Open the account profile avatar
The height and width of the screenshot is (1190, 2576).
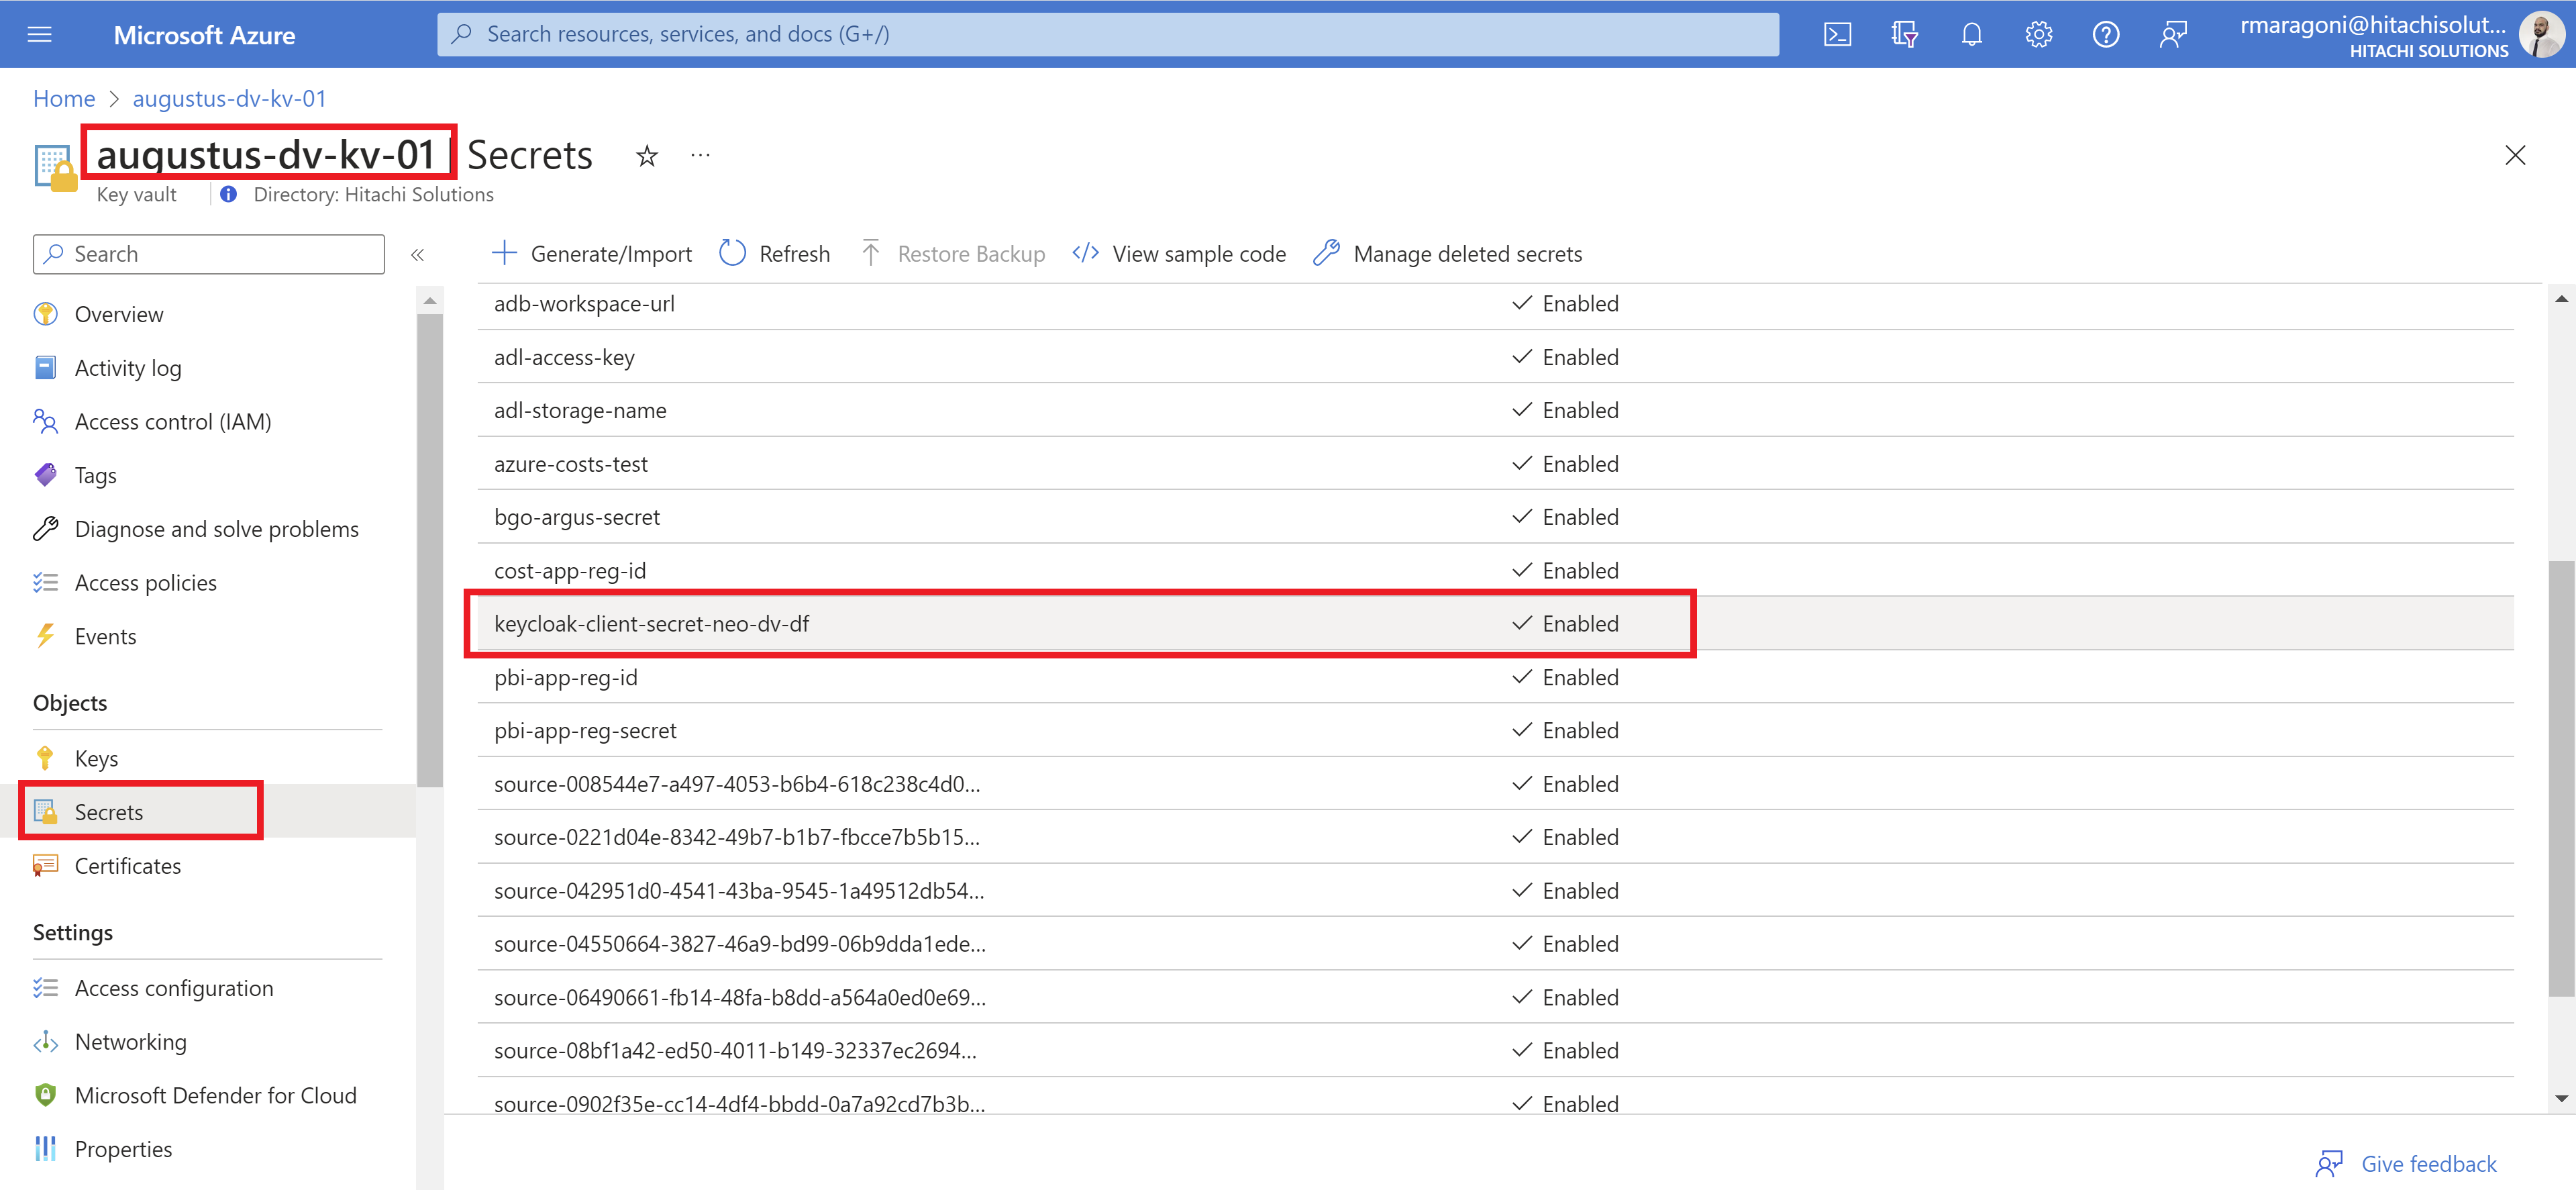(x=2541, y=35)
